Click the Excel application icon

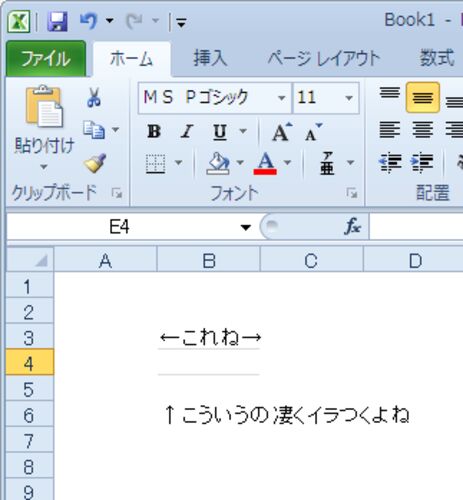(19, 21)
